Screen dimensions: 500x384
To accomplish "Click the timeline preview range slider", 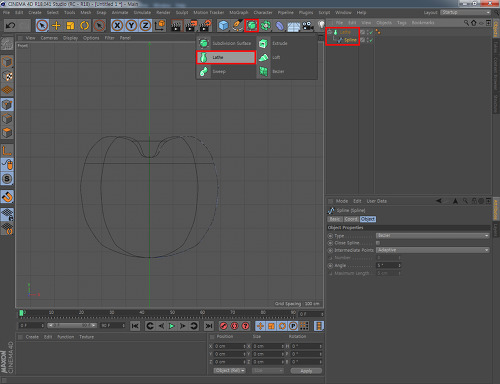I will click(72, 325).
